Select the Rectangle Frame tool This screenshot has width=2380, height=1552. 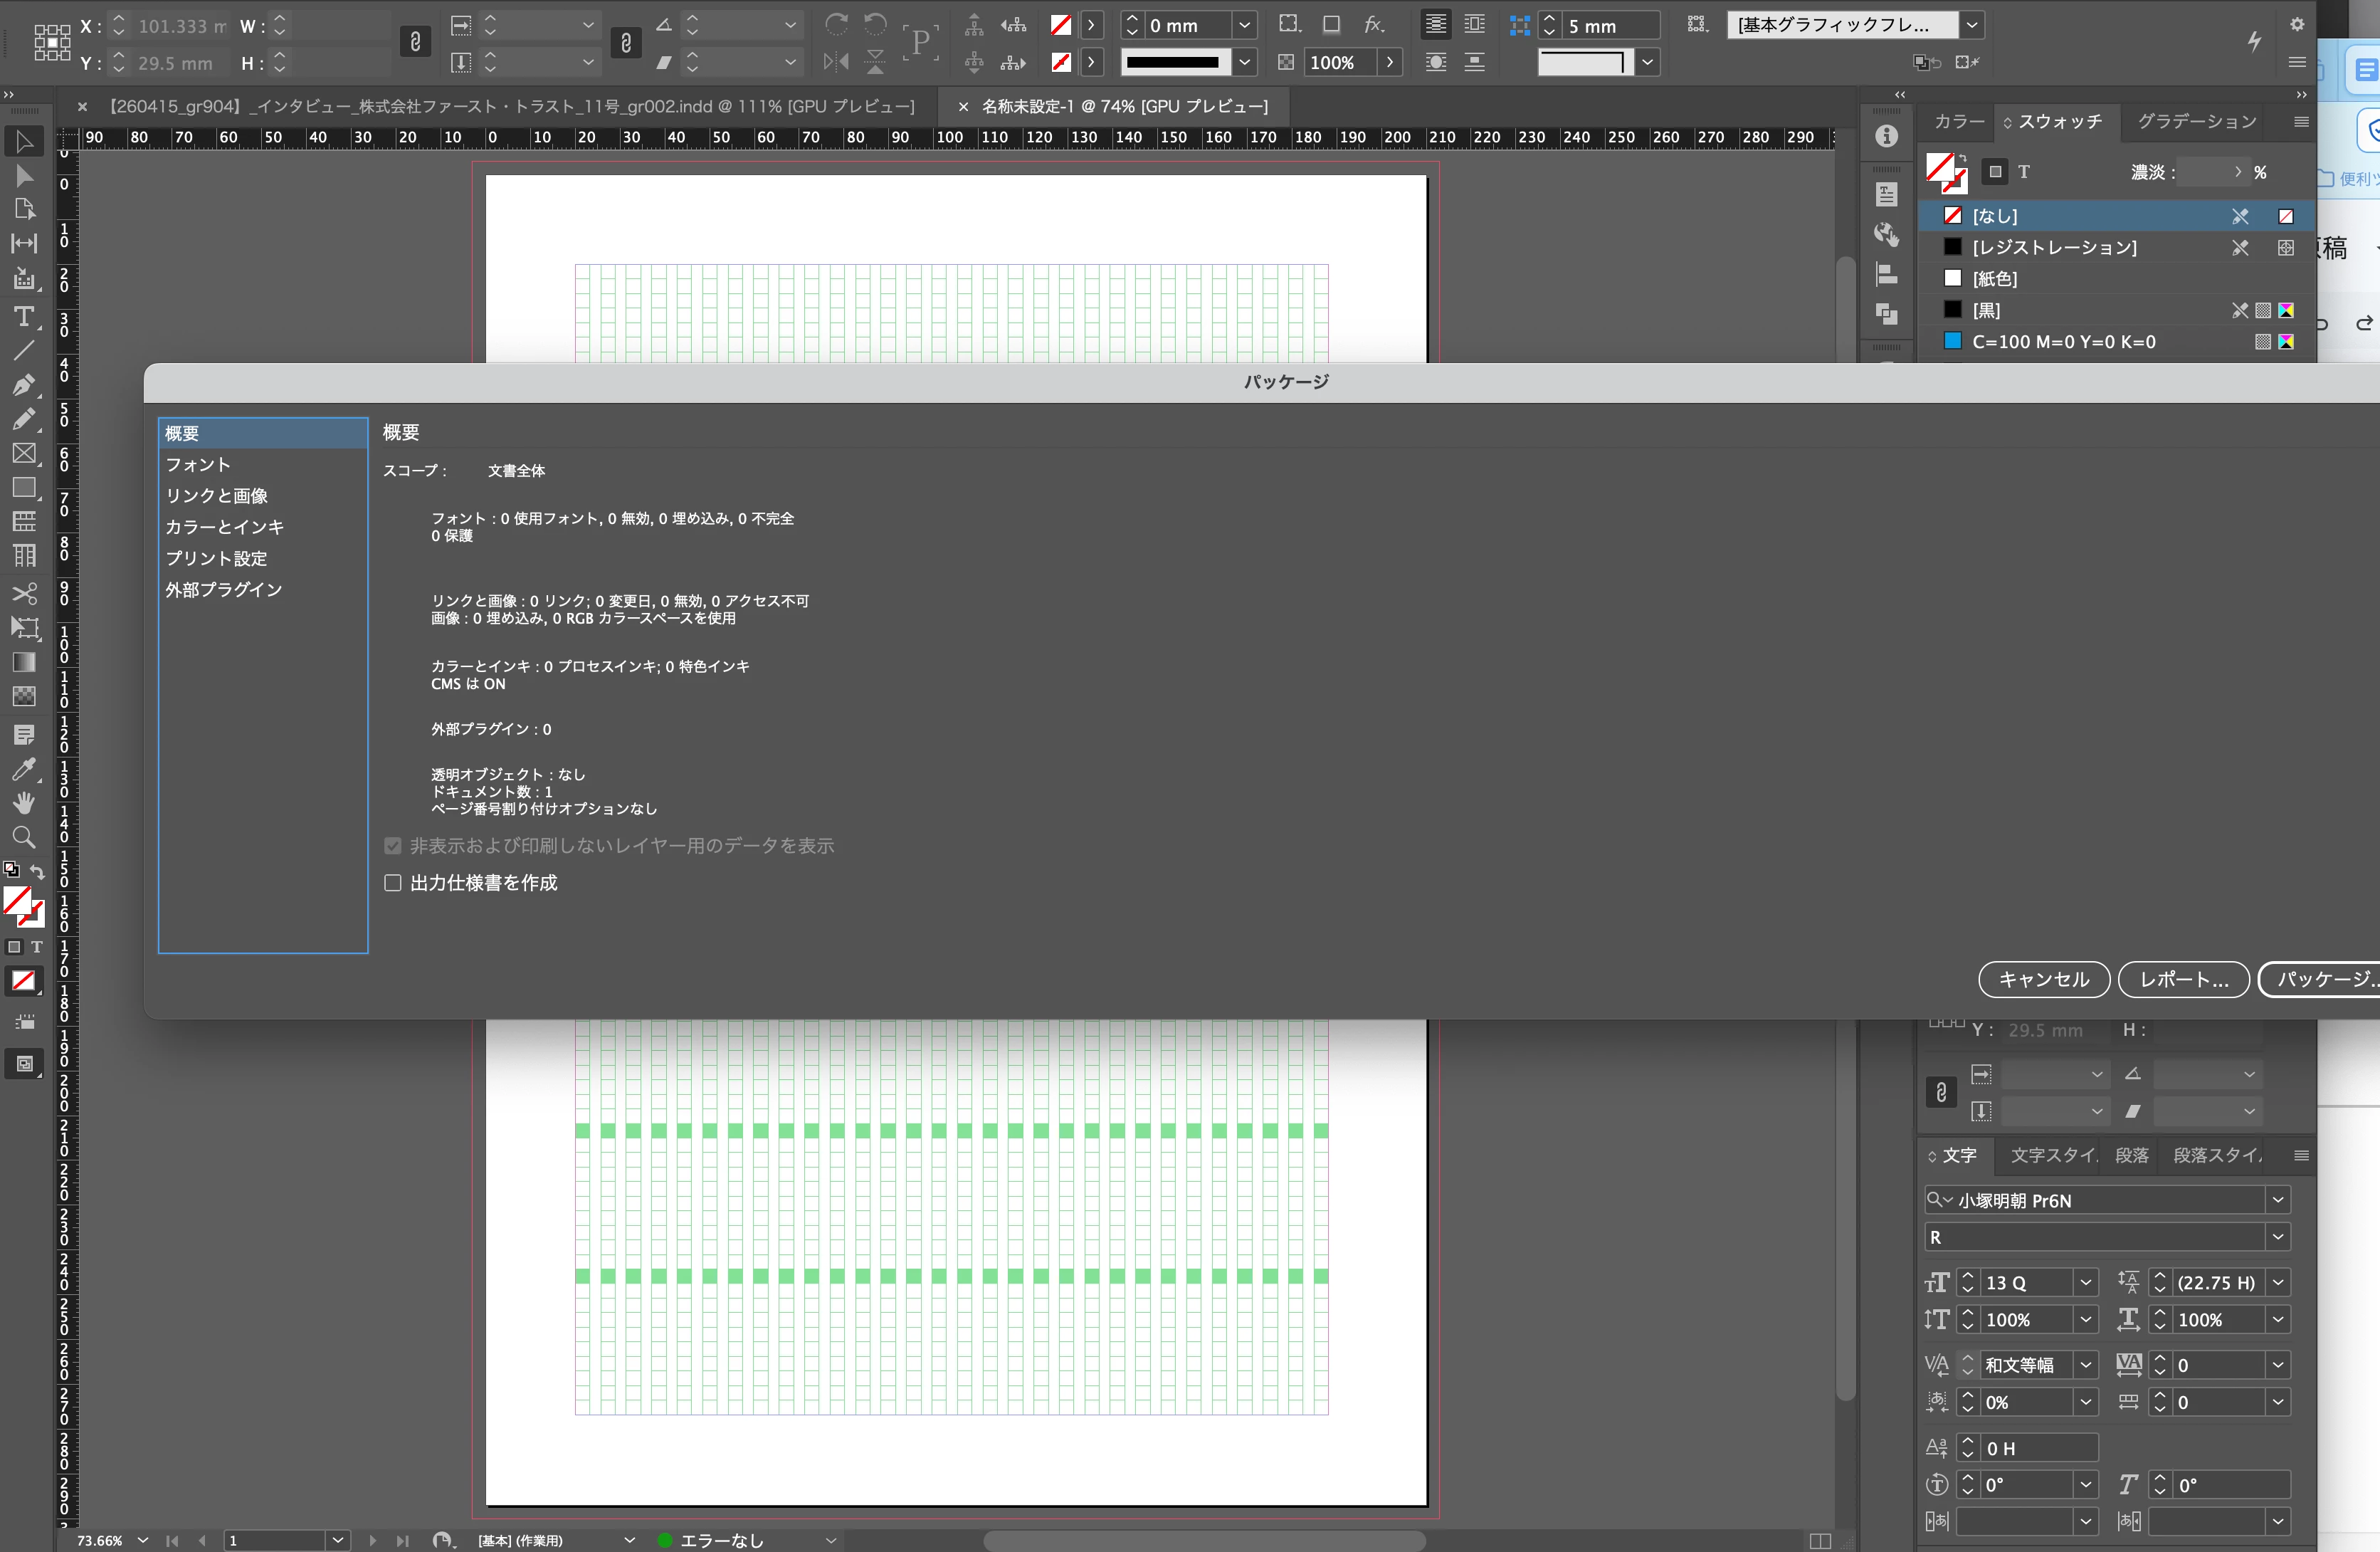coord(24,453)
